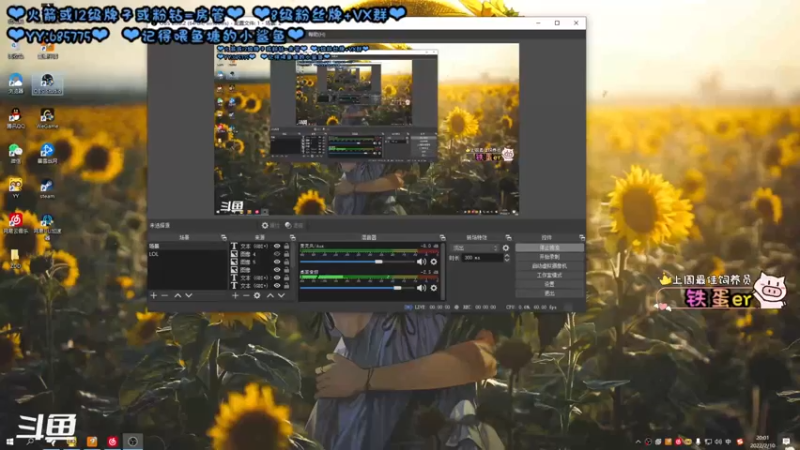Click the 退出 button
This screenshot has width=800, height=450.
click(549, 293)
